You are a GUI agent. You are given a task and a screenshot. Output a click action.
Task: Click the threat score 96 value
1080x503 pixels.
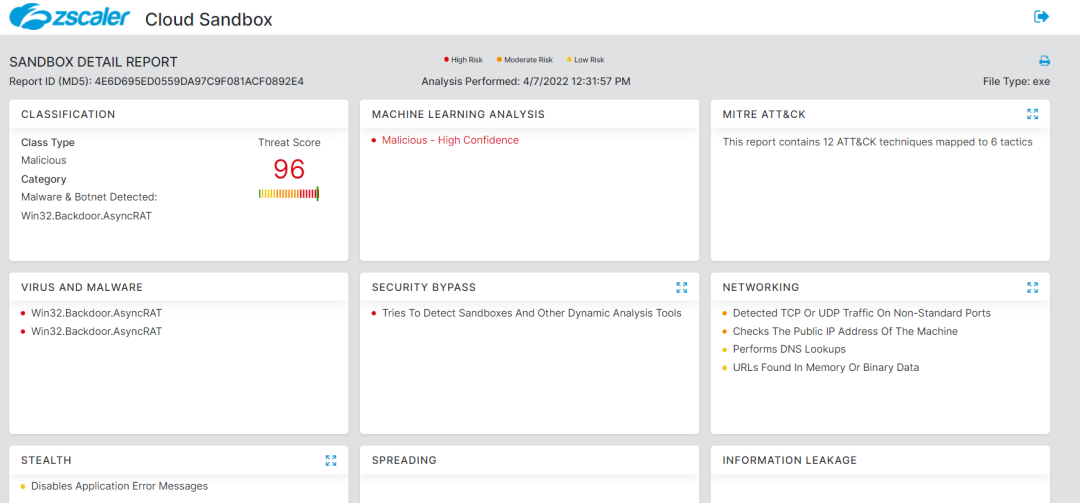coord(288,168)
